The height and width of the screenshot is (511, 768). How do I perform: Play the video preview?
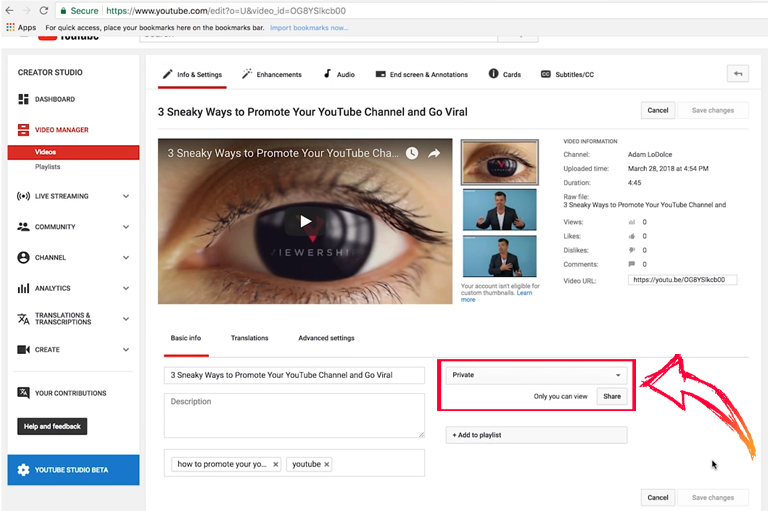(305, 221)
